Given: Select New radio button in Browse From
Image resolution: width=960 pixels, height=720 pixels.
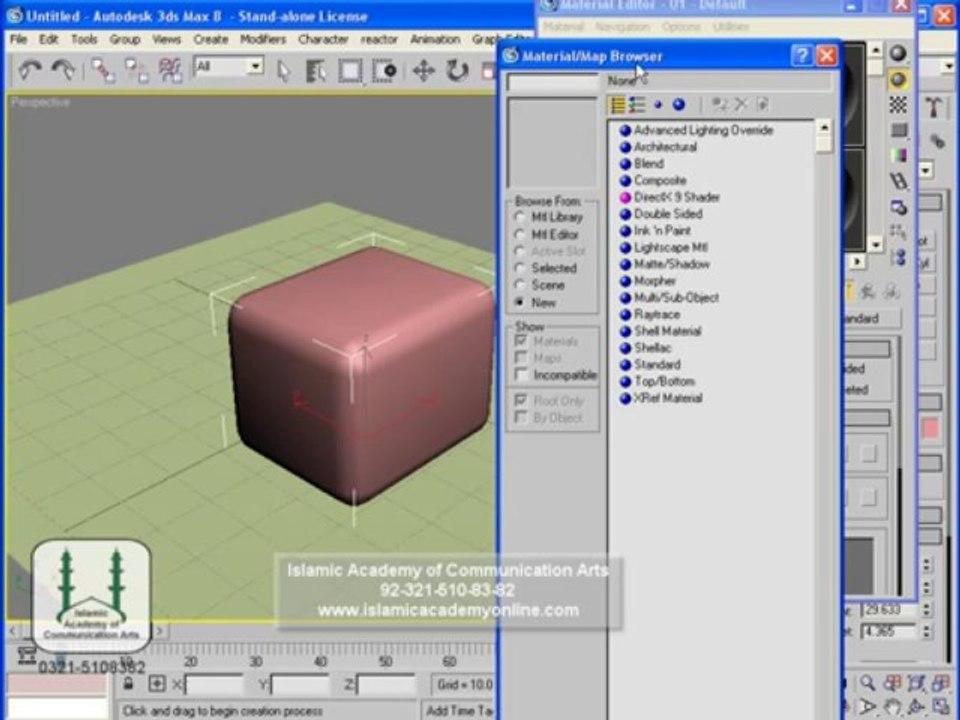Looking at the screenshot, I should [520, 302].
